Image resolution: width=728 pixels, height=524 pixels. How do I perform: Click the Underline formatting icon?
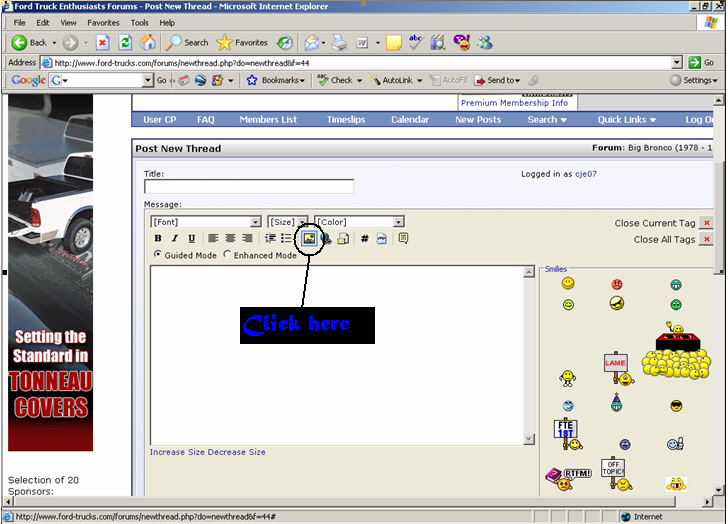point(191,239)
